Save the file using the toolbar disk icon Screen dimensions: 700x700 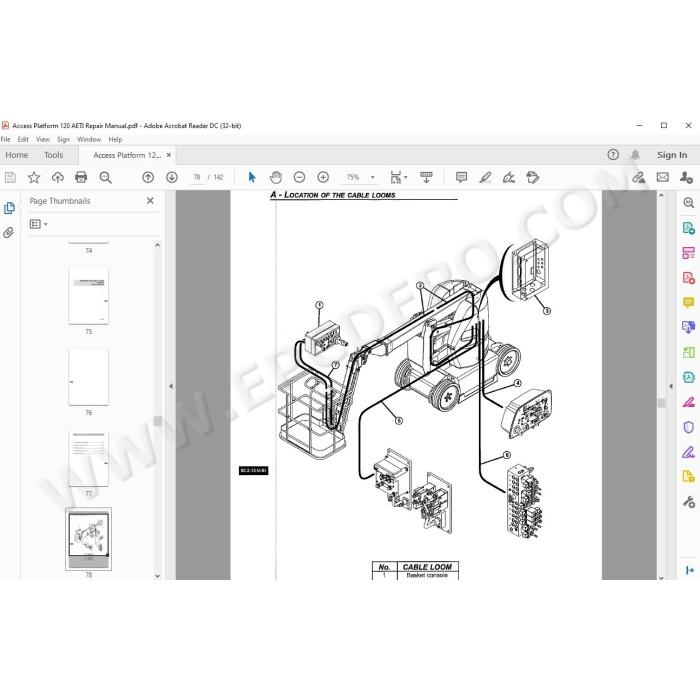pos(10,177)
